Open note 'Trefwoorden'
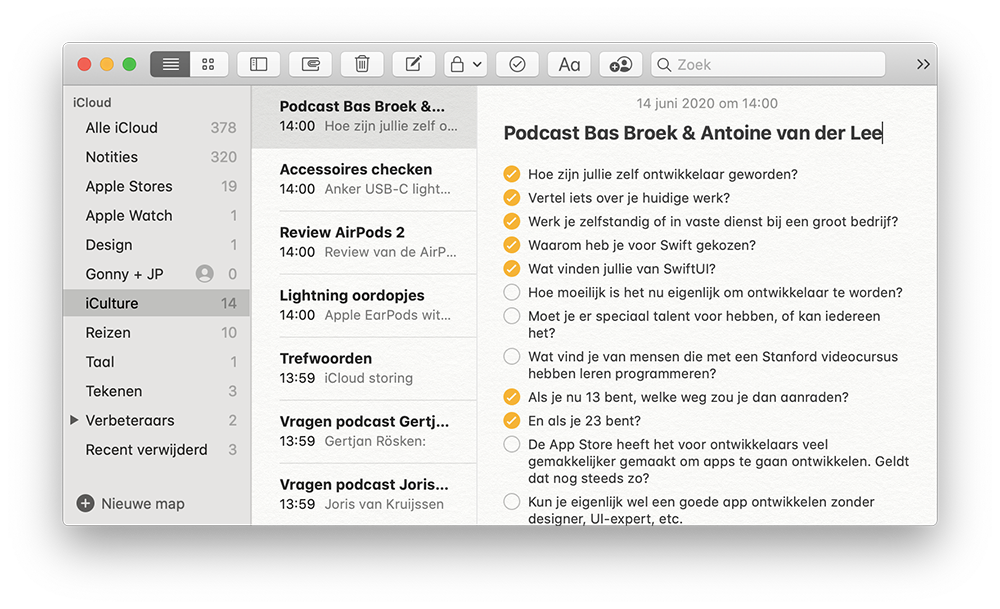Screen dimensions: 1000x609 [364, 369]
